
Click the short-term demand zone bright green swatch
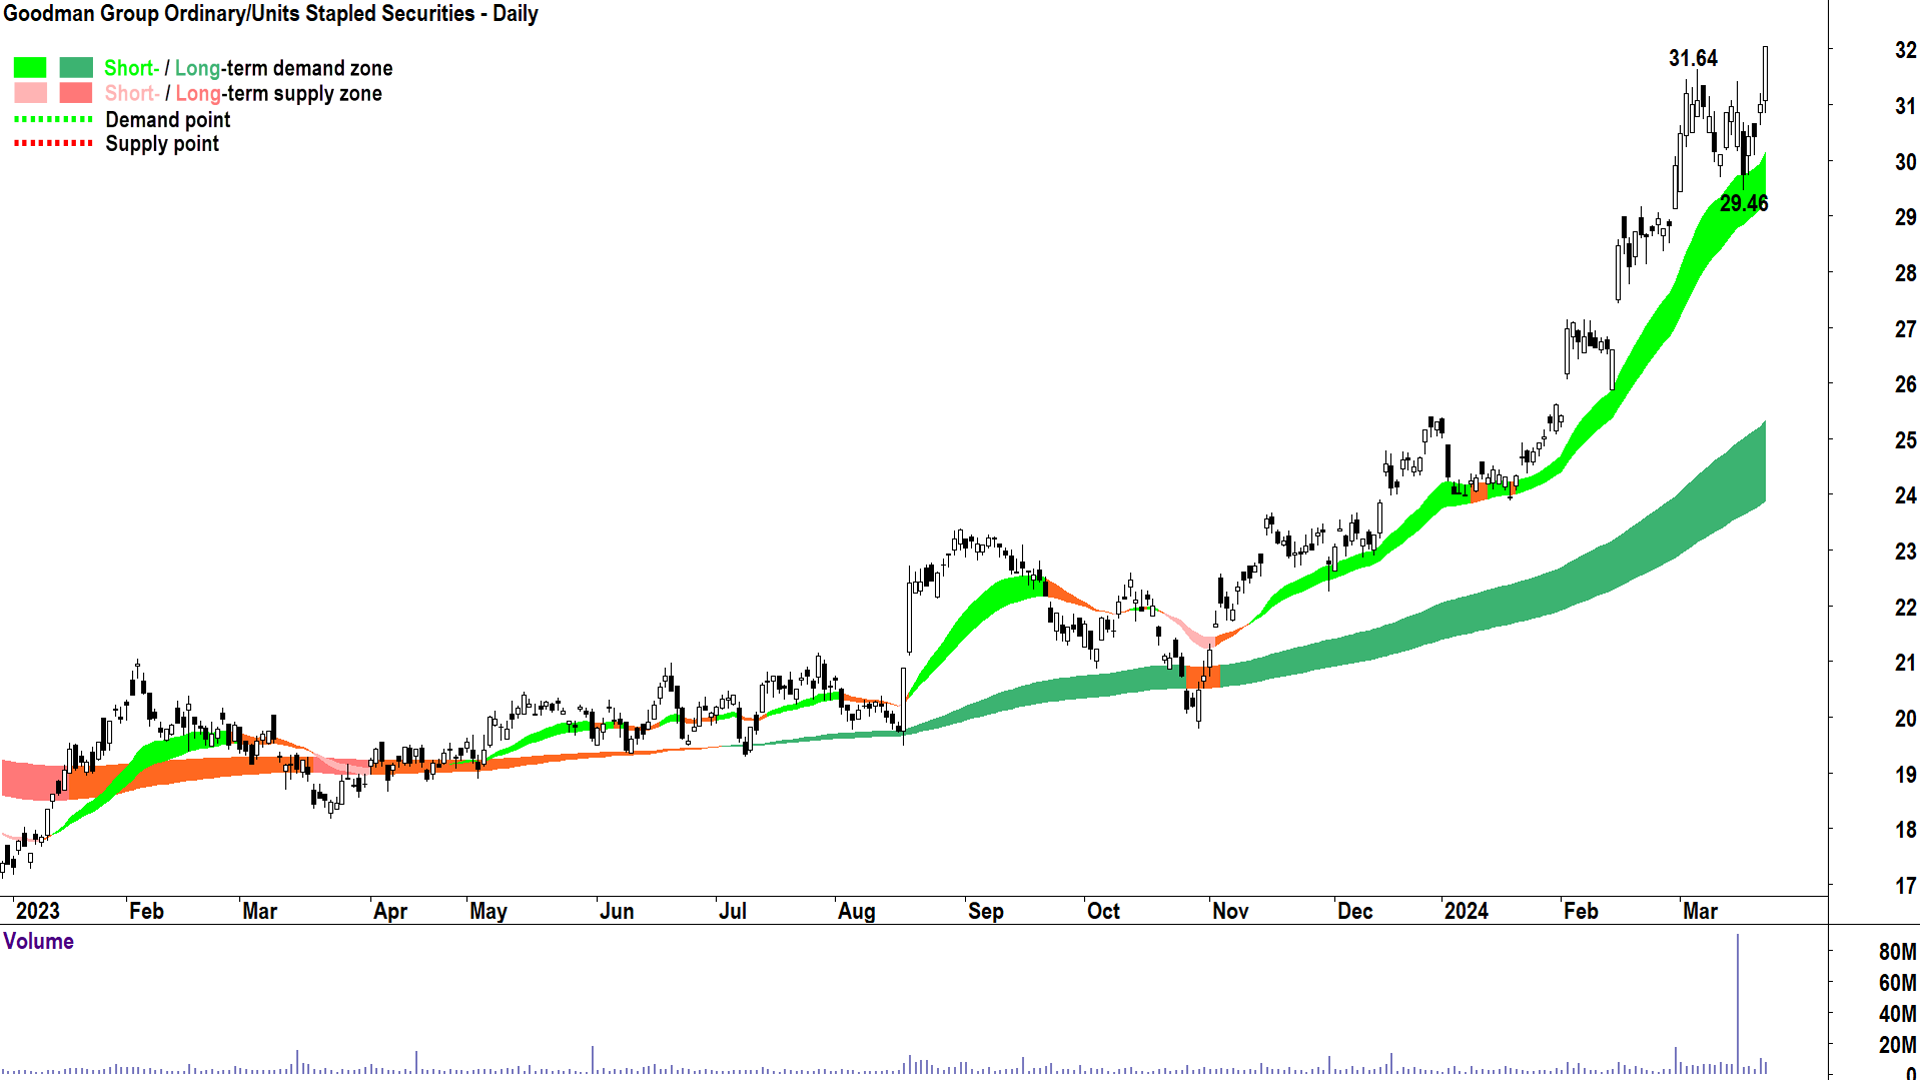coord(30,68)
